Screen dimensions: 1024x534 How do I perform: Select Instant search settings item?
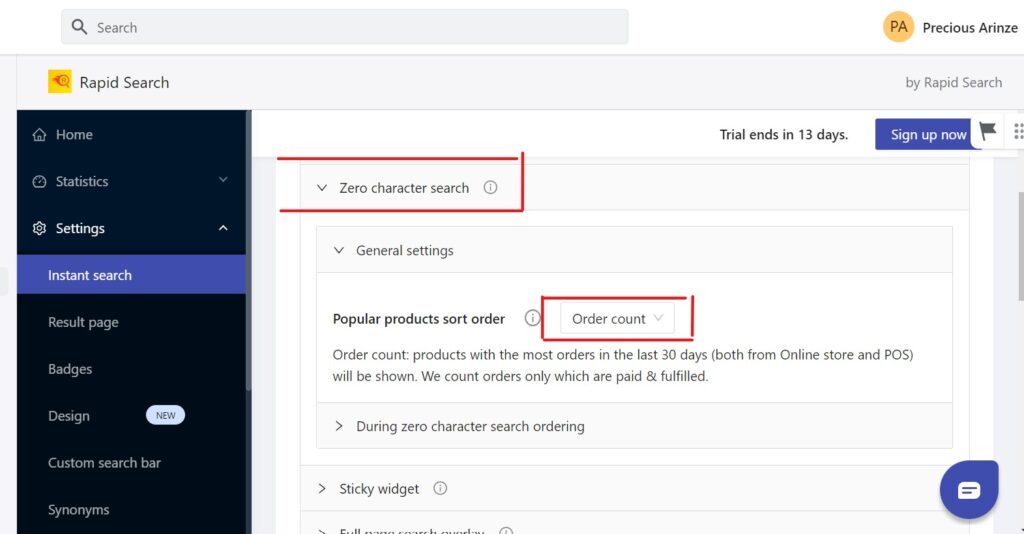[x=131, y=275]
